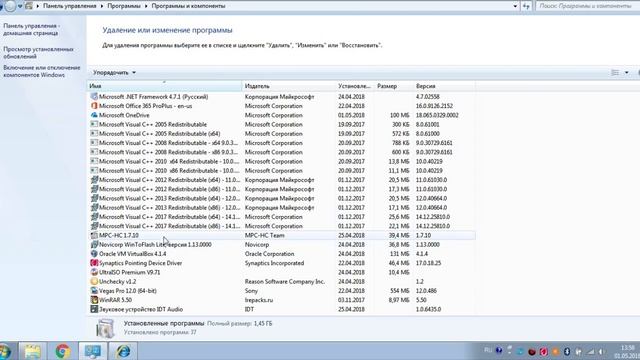The width and height of the screenshot is (640, 360).
Task: Select Visual C++ 2012 Redistributable (x86) row
Action: [x=281, y=189]
